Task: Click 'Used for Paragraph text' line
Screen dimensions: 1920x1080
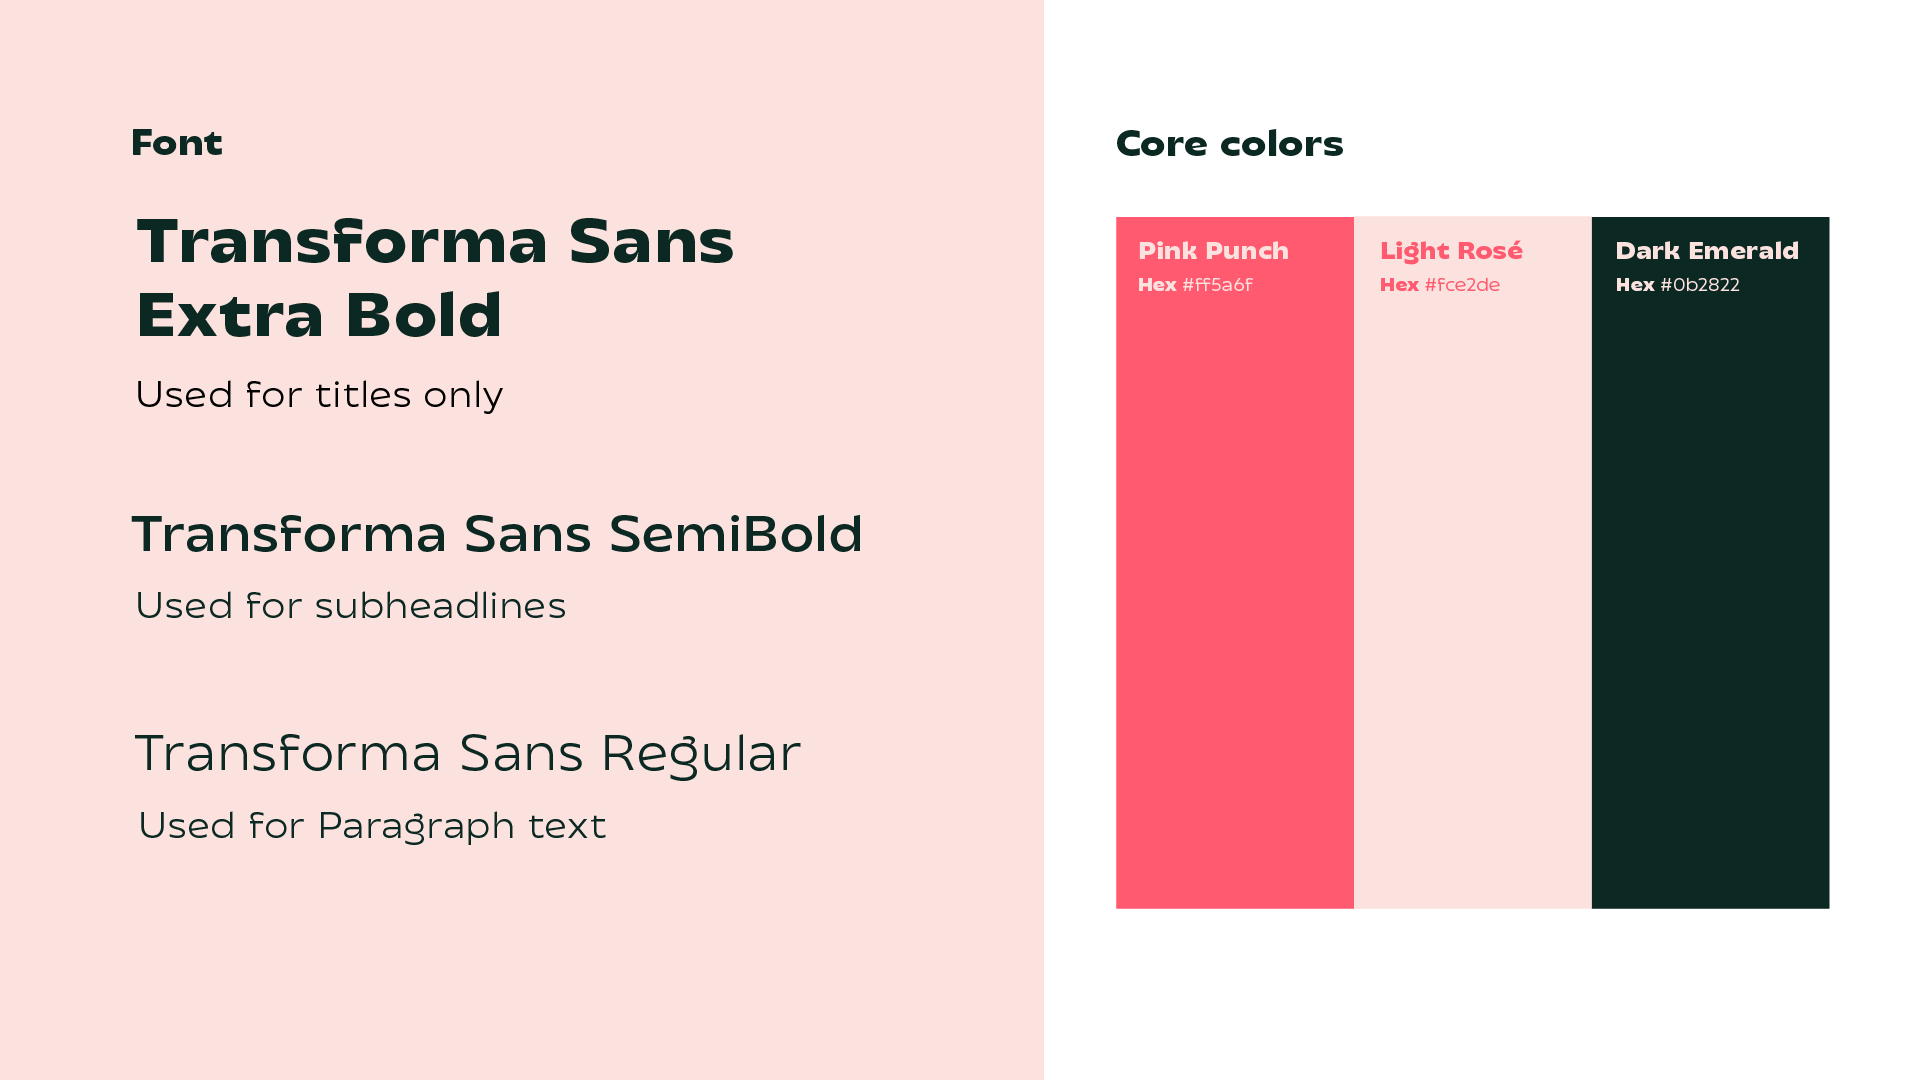Action: (x=372, y=826)
